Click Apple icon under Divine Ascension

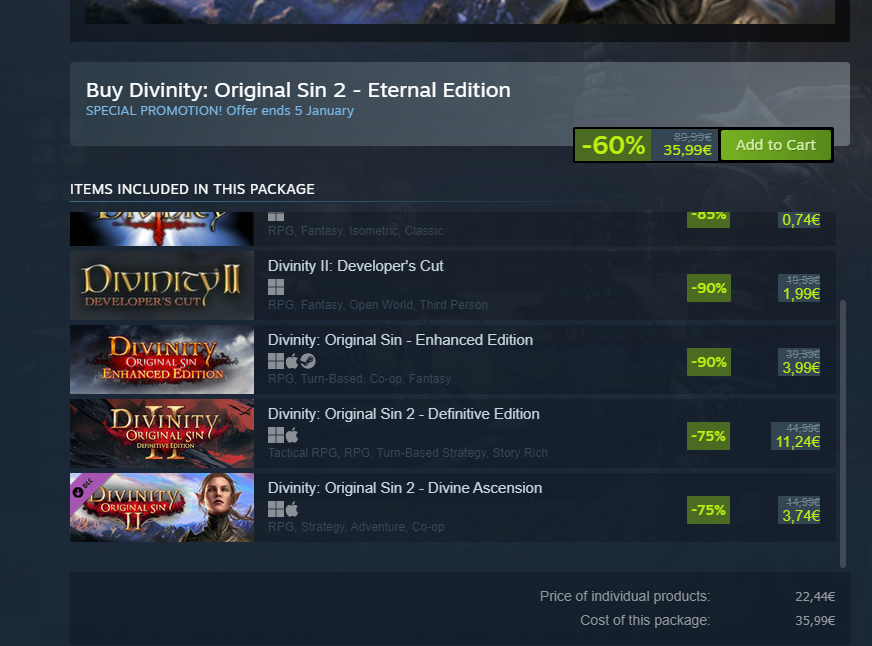292,509
